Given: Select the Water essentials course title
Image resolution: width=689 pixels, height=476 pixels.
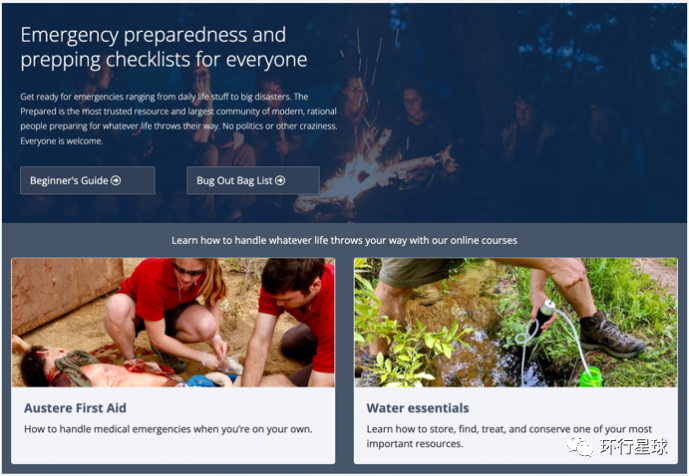Looking at the screenshot, I should [418, 408].
